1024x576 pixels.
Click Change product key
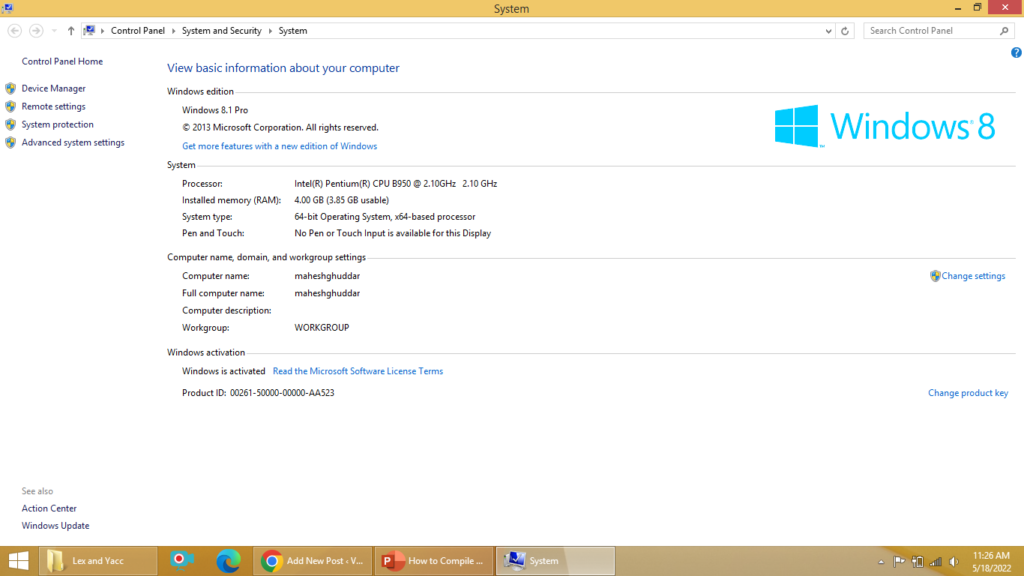click(x=967, y=392)
